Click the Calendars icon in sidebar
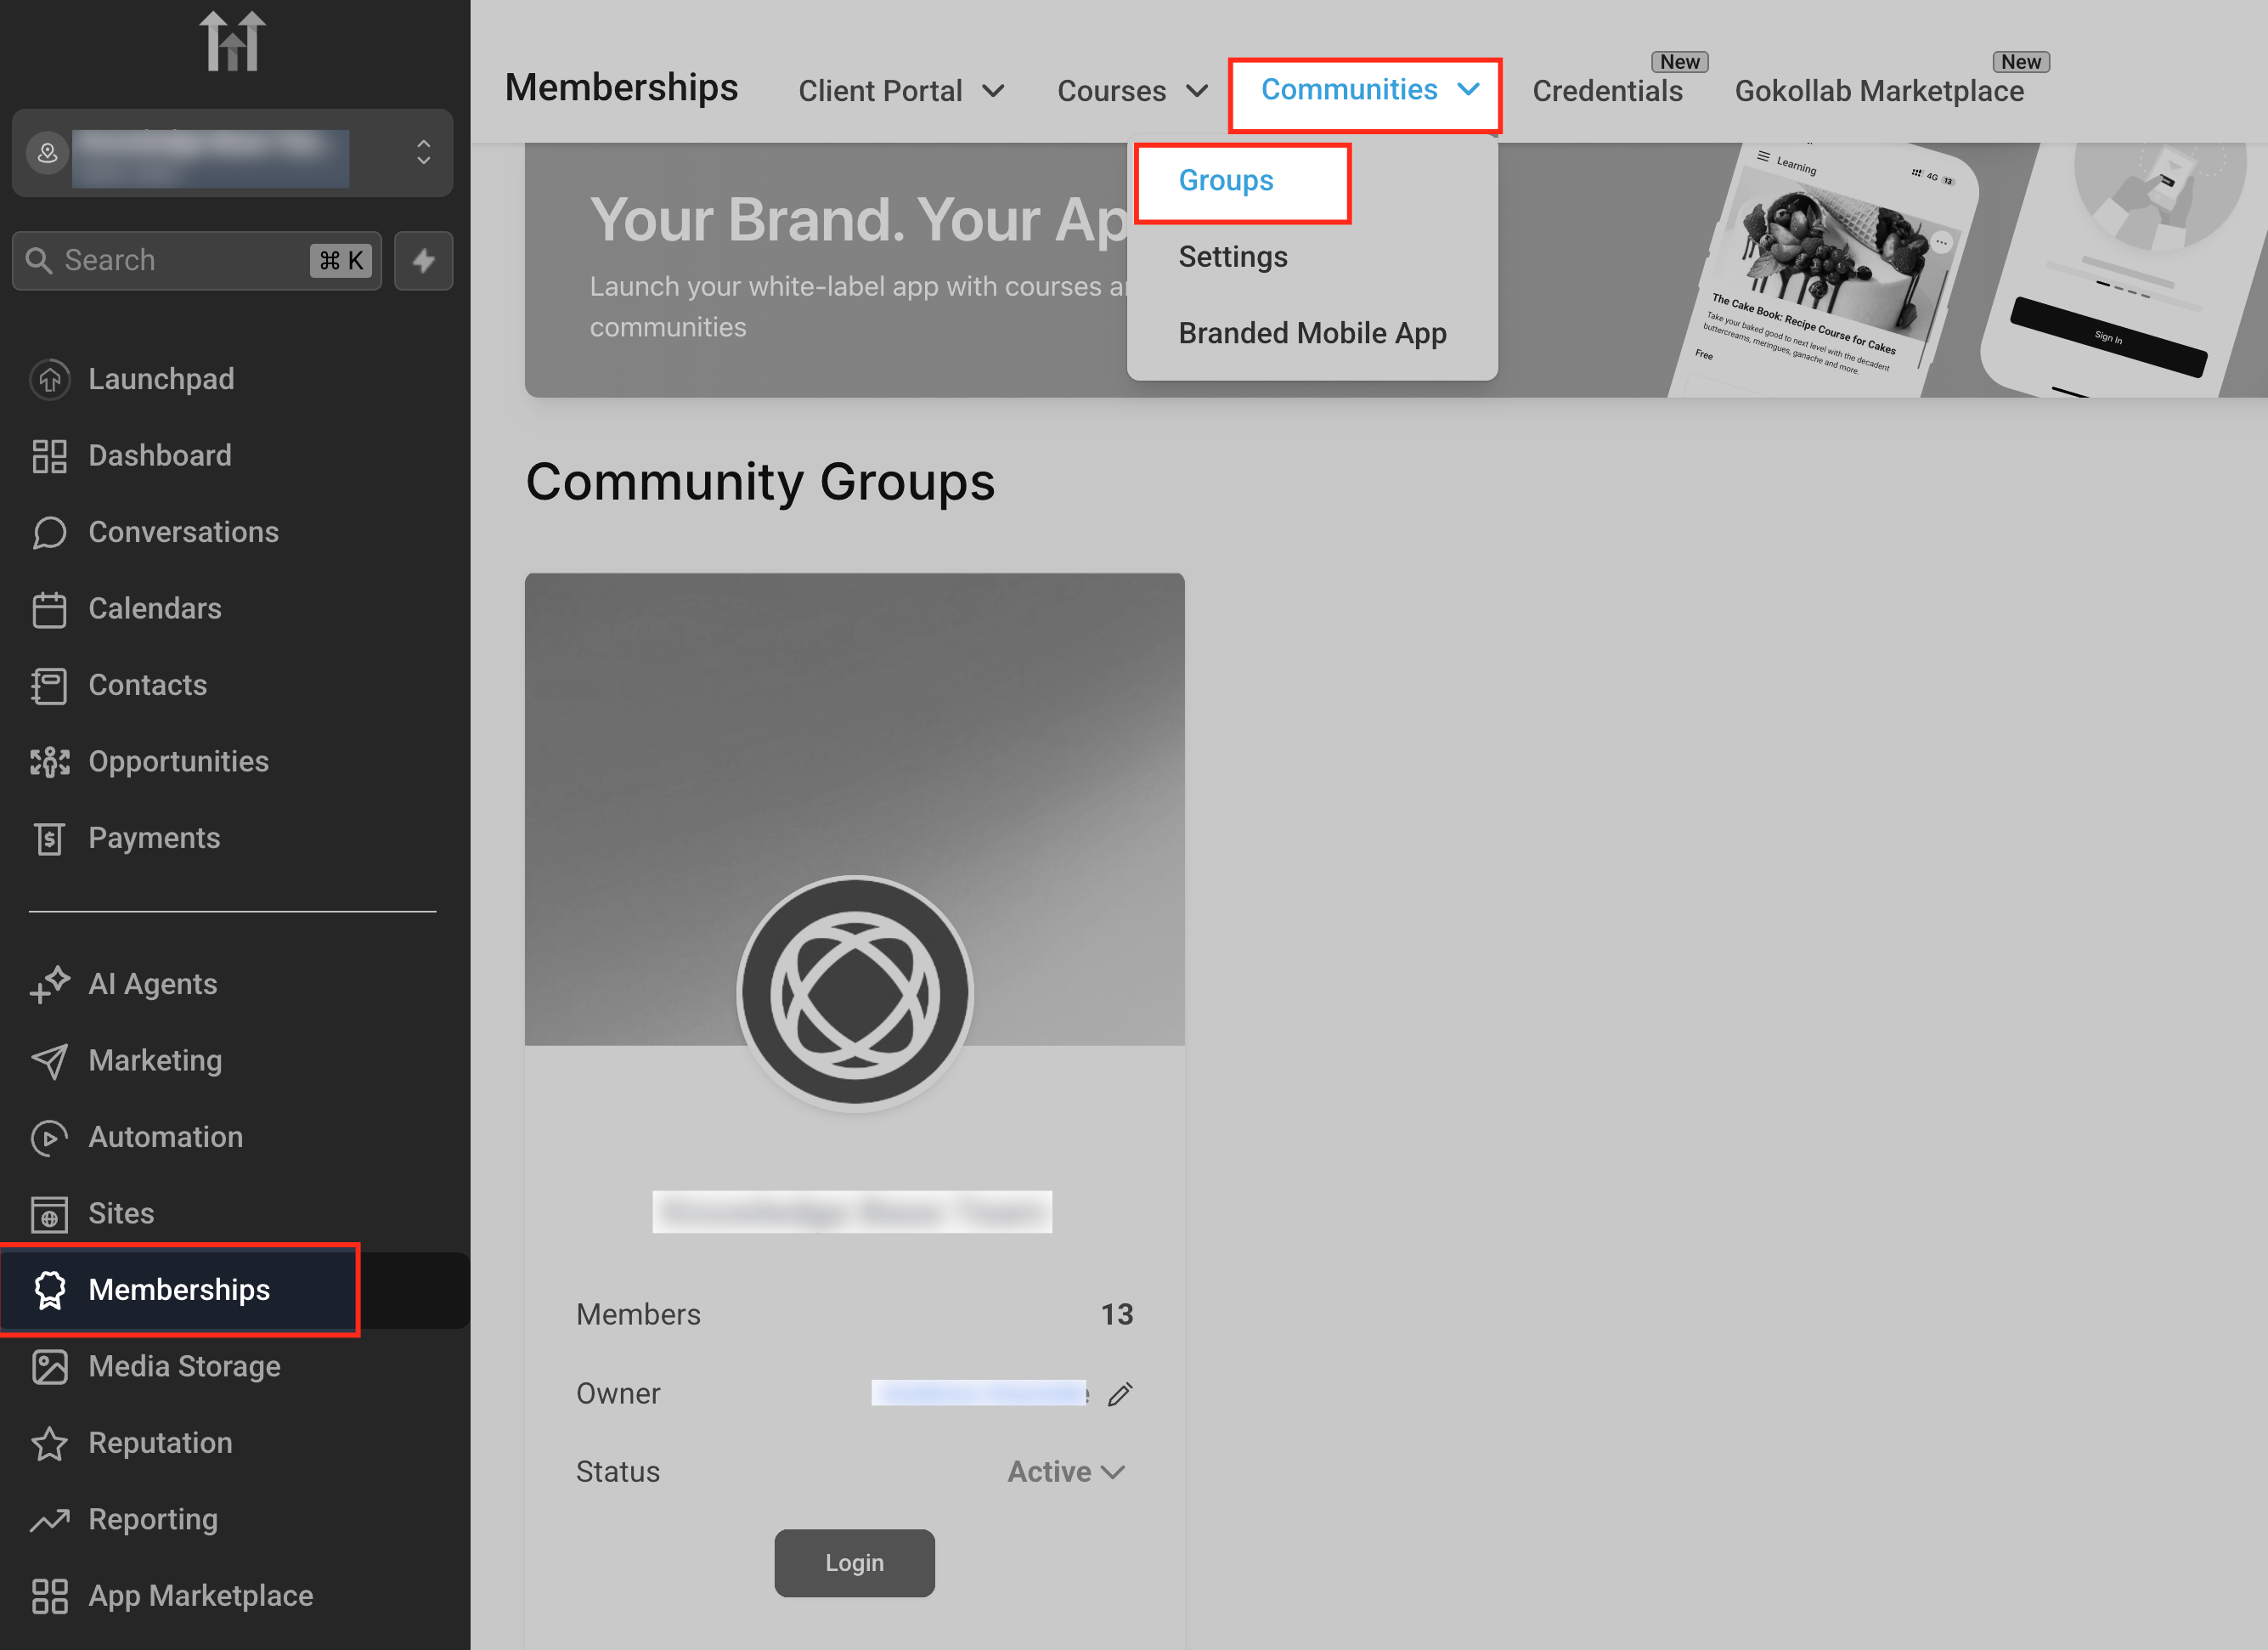 (49, 609)
